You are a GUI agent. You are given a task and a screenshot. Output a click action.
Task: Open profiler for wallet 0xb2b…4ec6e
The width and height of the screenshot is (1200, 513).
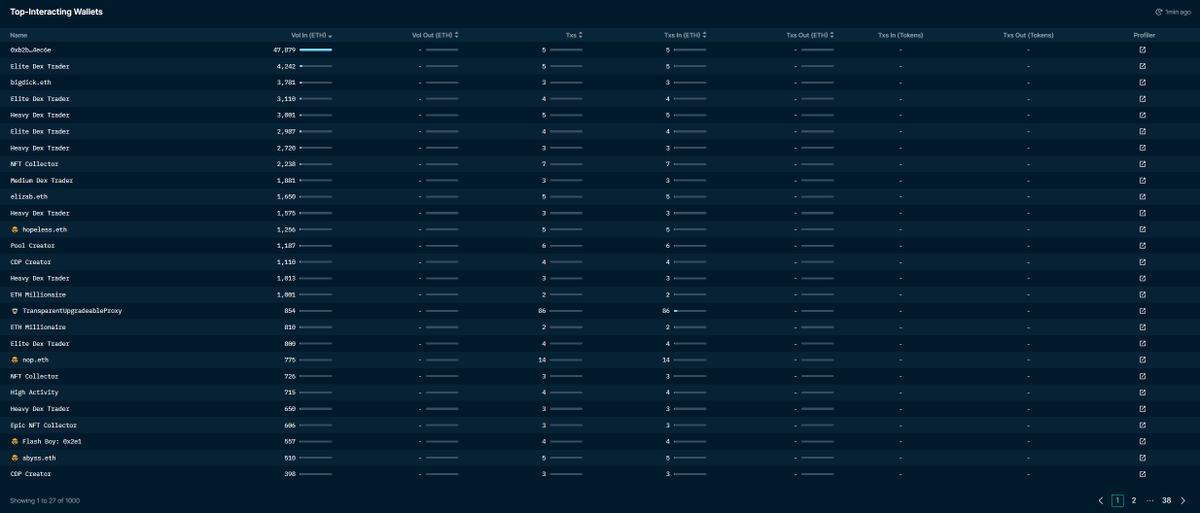click(1143, 50)
